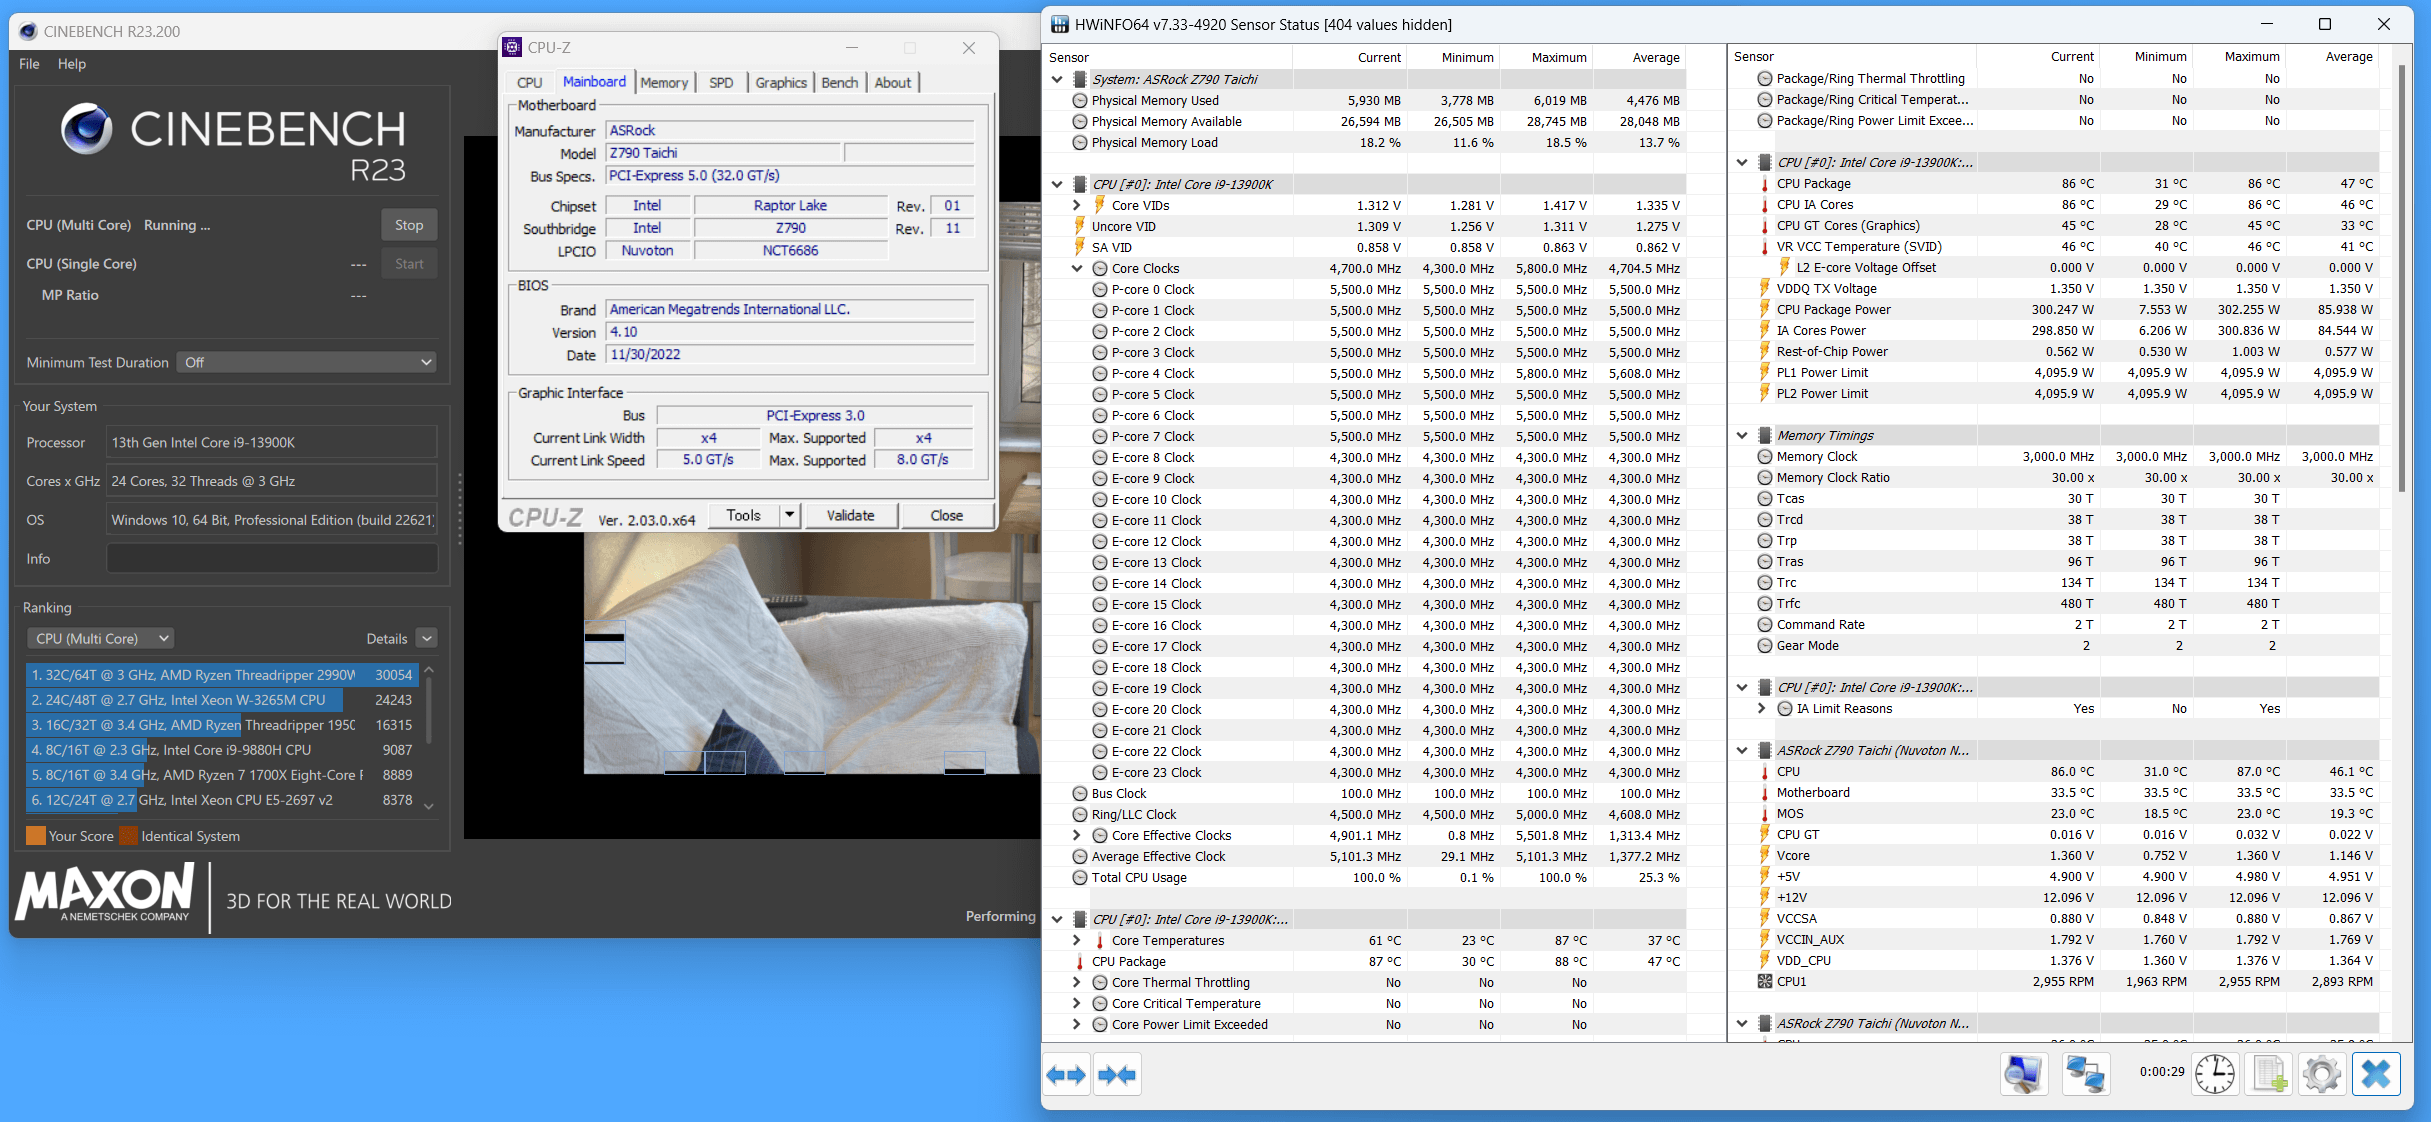The image size is (2431, 1122).
Task: Start logging with the sheet-plus icon
Action: [2269, 1075]
